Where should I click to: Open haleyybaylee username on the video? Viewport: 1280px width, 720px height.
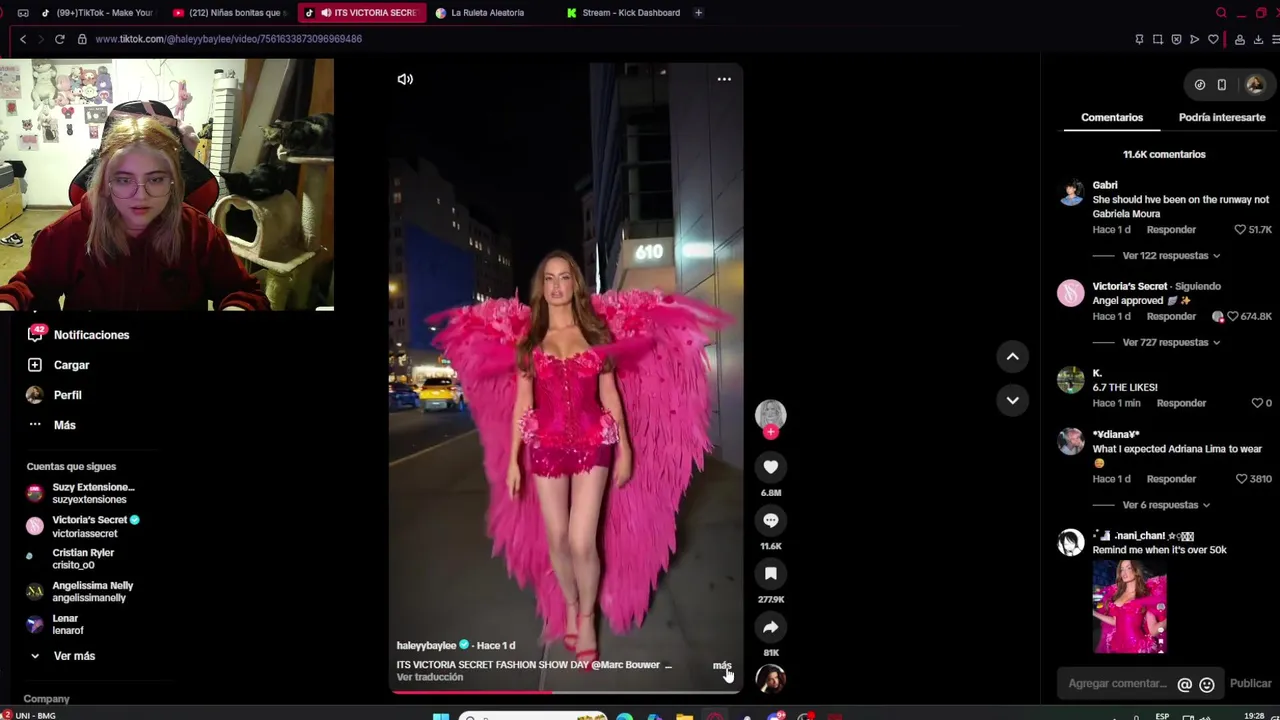click(426, 645)
